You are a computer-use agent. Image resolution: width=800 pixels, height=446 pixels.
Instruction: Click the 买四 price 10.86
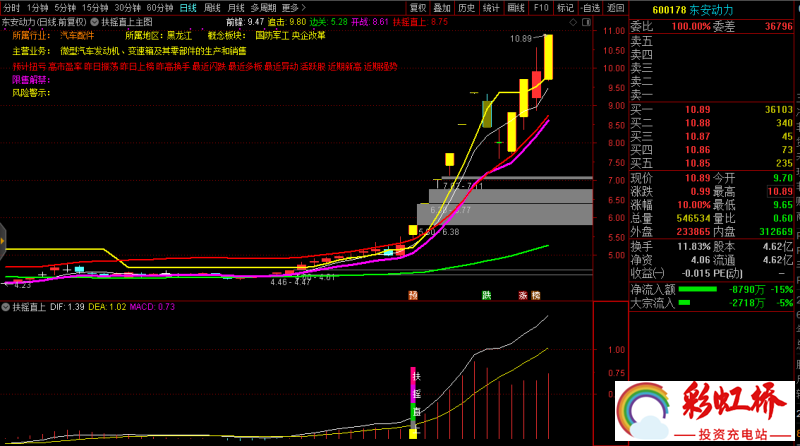tap(697, 150)
